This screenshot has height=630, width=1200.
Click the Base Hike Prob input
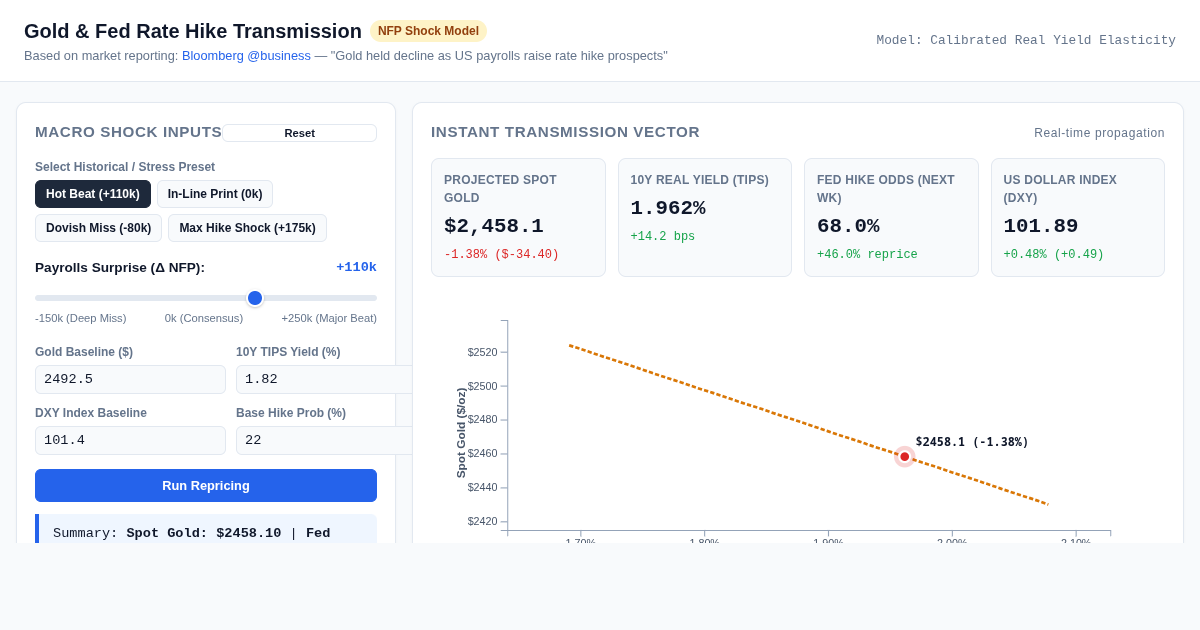(325, 440)
